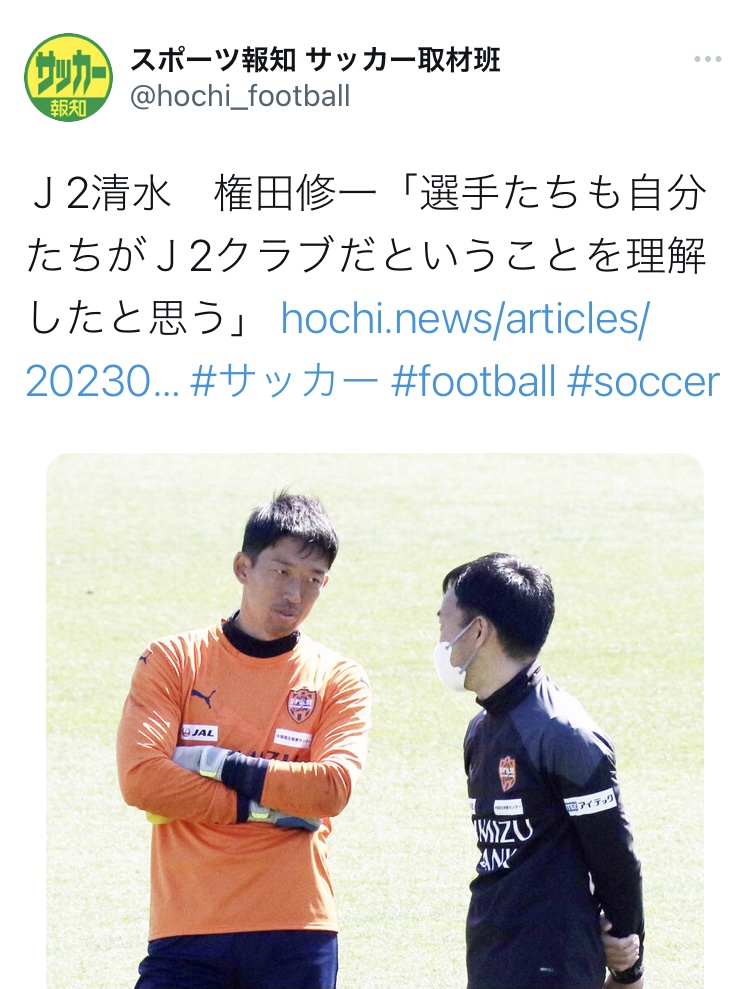This screenshot has width=750, height=989.
Task: Open the サッカー報知 profile avatar
Action: coord(69,78)
